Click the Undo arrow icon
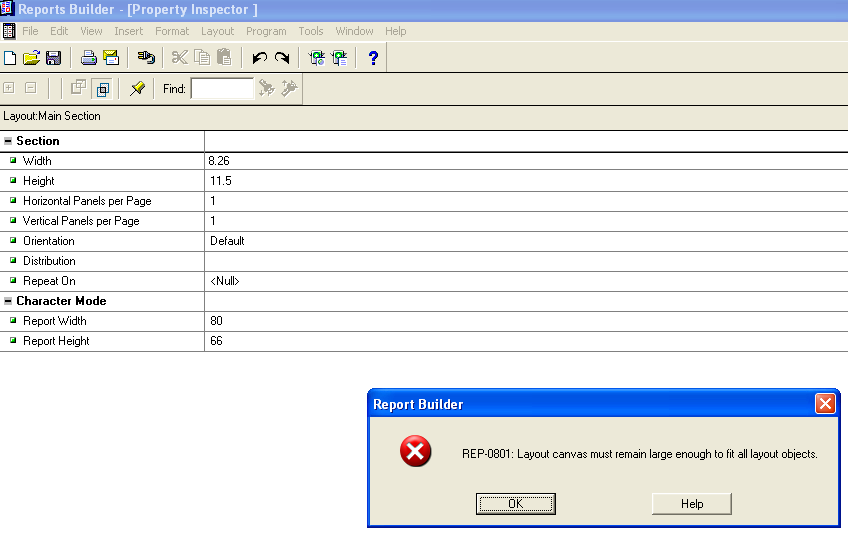The width and height of the screenshot is (848, 545). [260, 58]
